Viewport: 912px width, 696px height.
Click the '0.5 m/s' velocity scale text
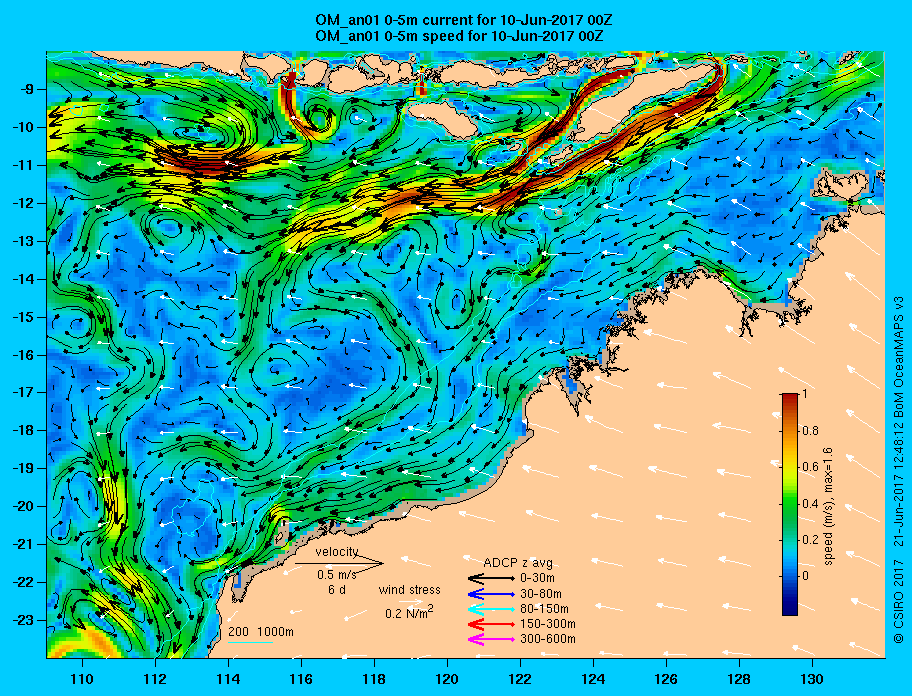[x=337, y=575]
